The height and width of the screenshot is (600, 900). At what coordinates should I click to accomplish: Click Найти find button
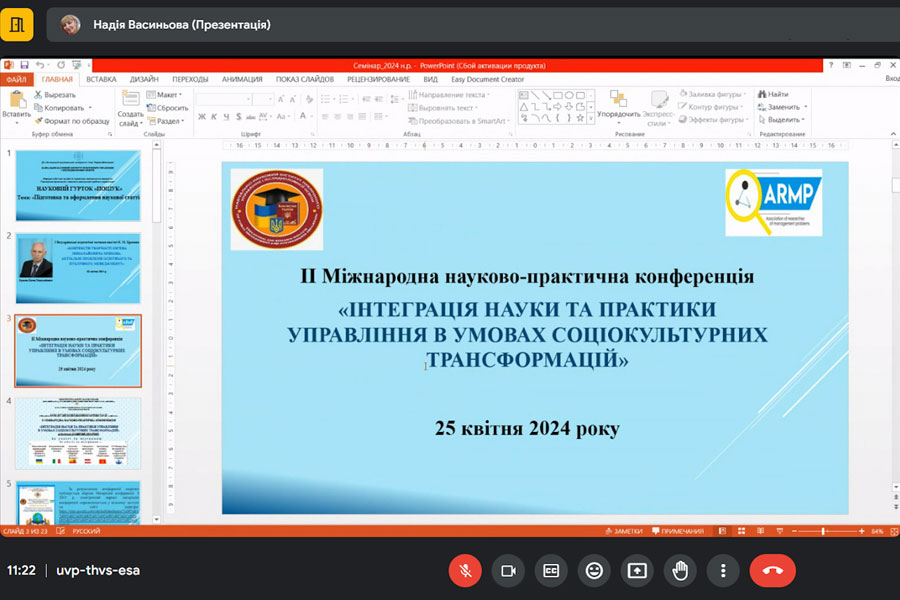[x=773, y=94]
